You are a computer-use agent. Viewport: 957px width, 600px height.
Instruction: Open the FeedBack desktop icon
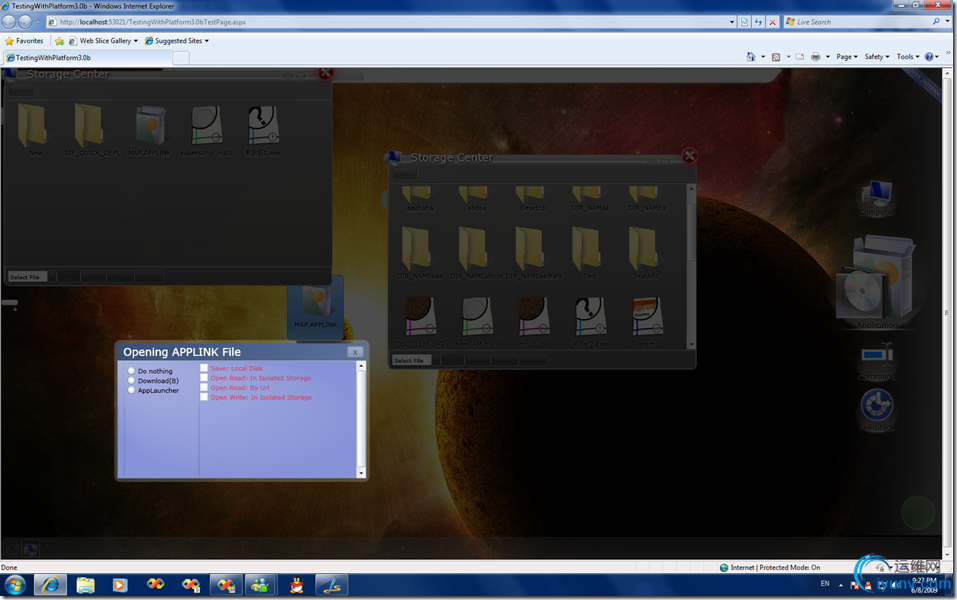877,409
